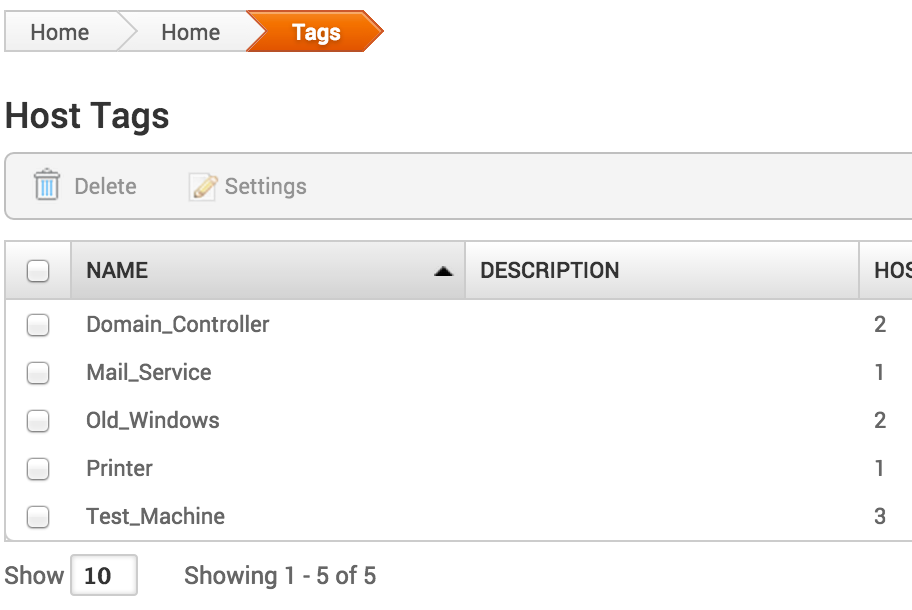Open the Settings button label
Viewport: 912px width, 610px height.
pos(265,186)
